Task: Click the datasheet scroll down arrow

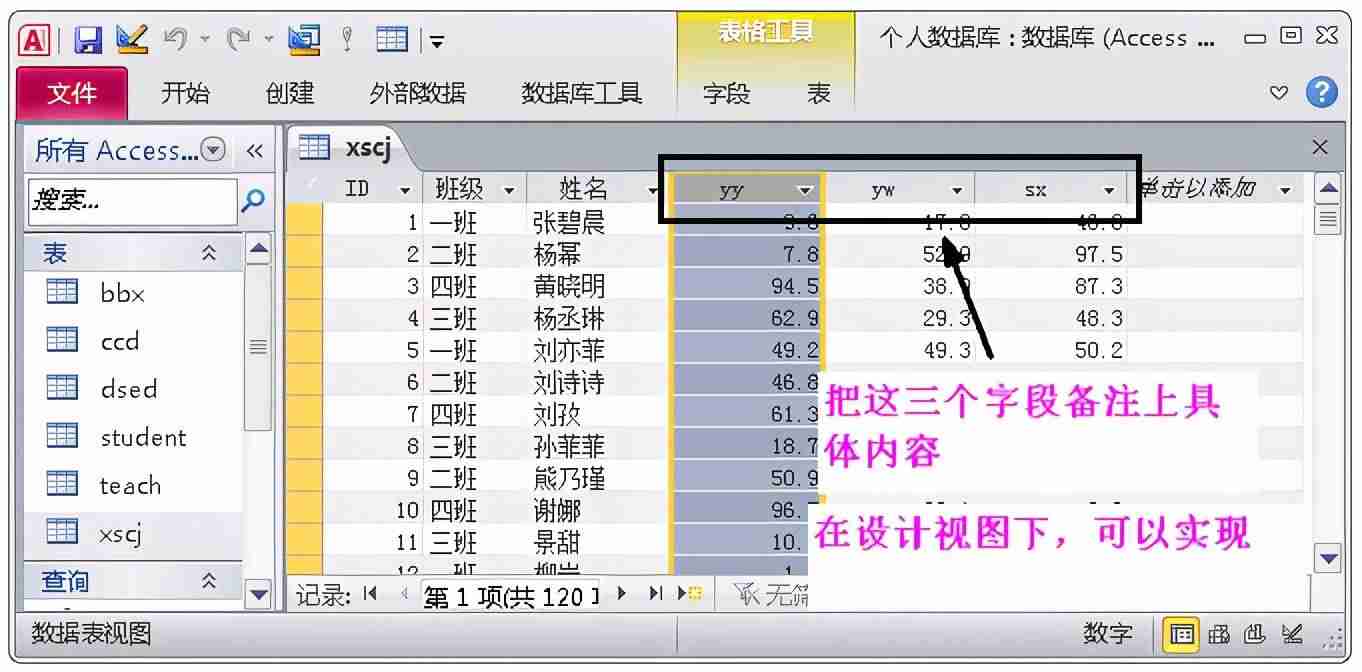Action: 1328,559
